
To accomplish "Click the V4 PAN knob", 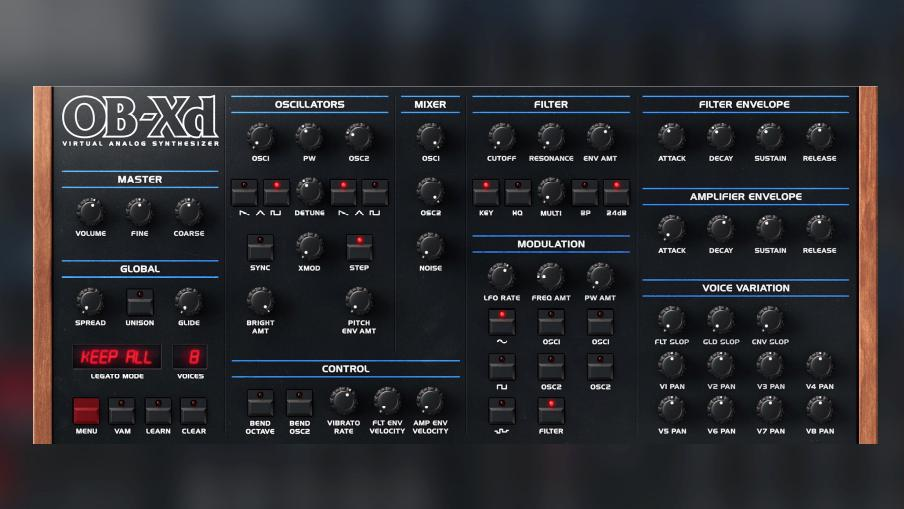I will click(x=819, y=365).
